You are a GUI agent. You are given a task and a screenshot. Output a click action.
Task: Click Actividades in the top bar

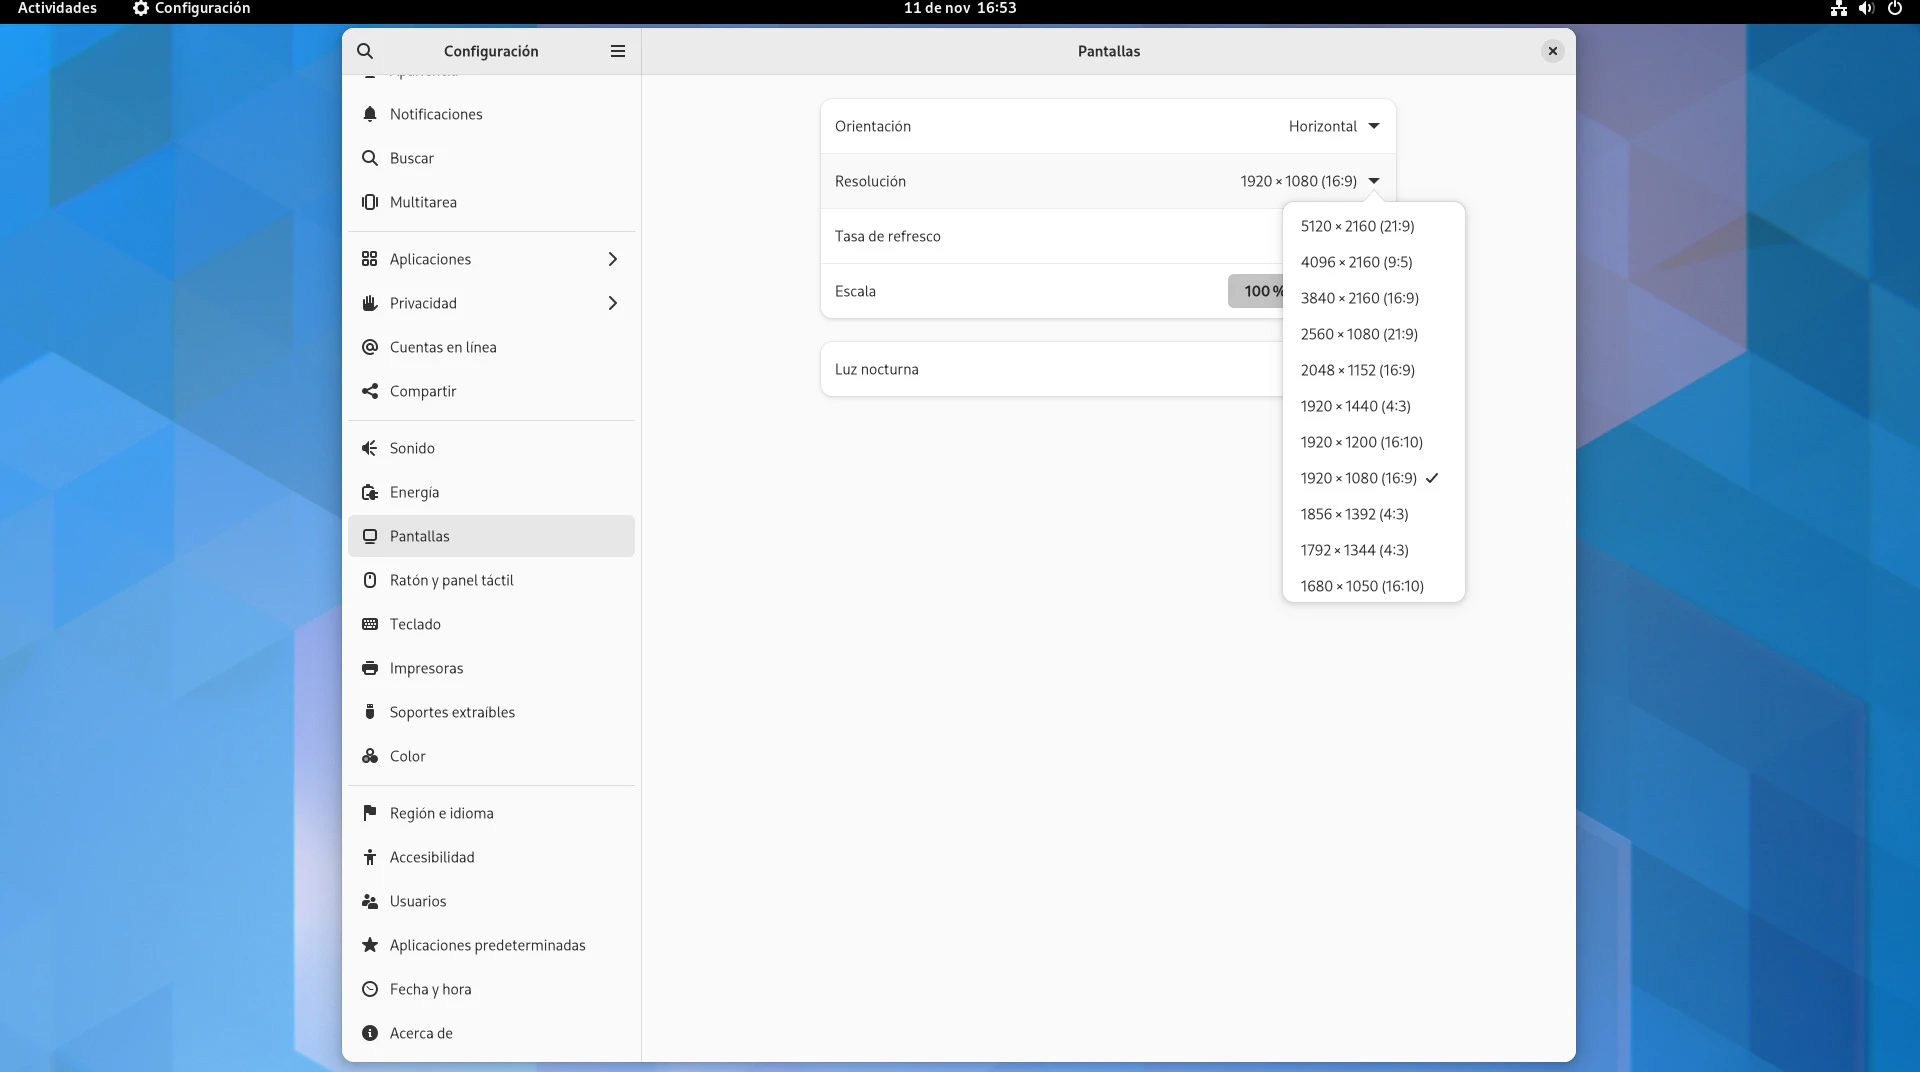(57, 8)
